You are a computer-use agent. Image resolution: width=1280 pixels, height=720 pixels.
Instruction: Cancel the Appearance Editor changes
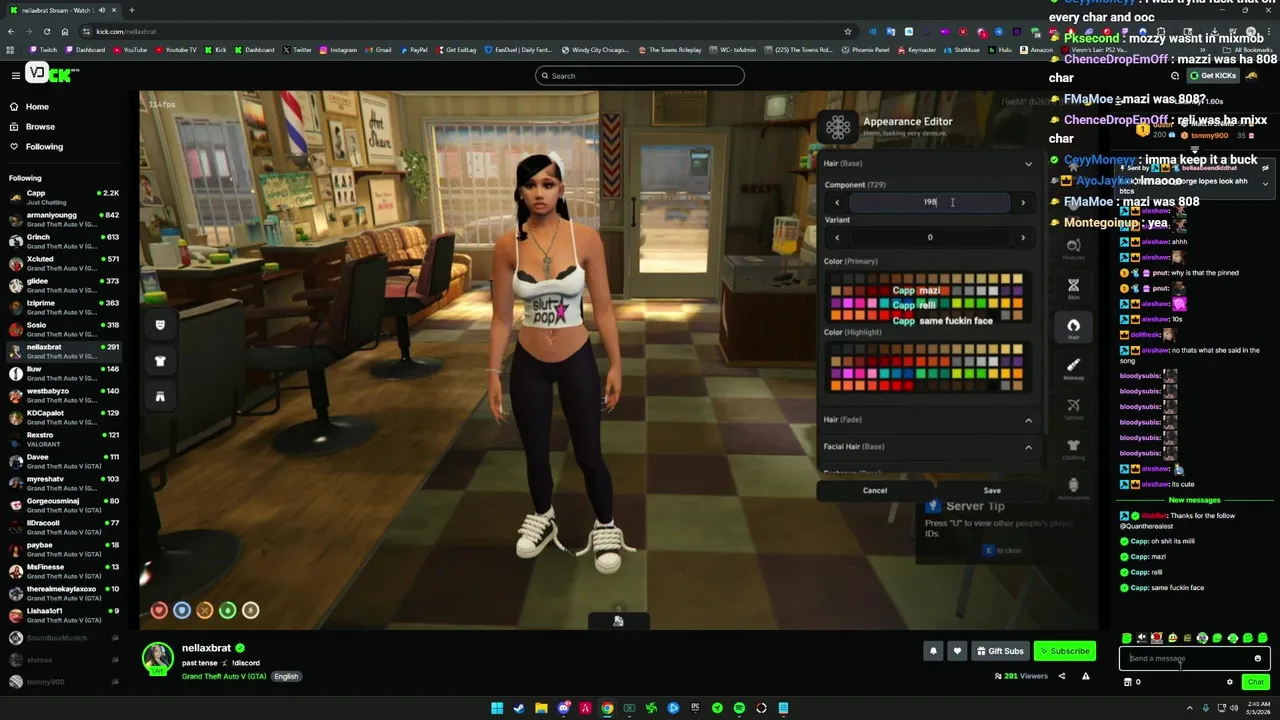click(875, 491)
